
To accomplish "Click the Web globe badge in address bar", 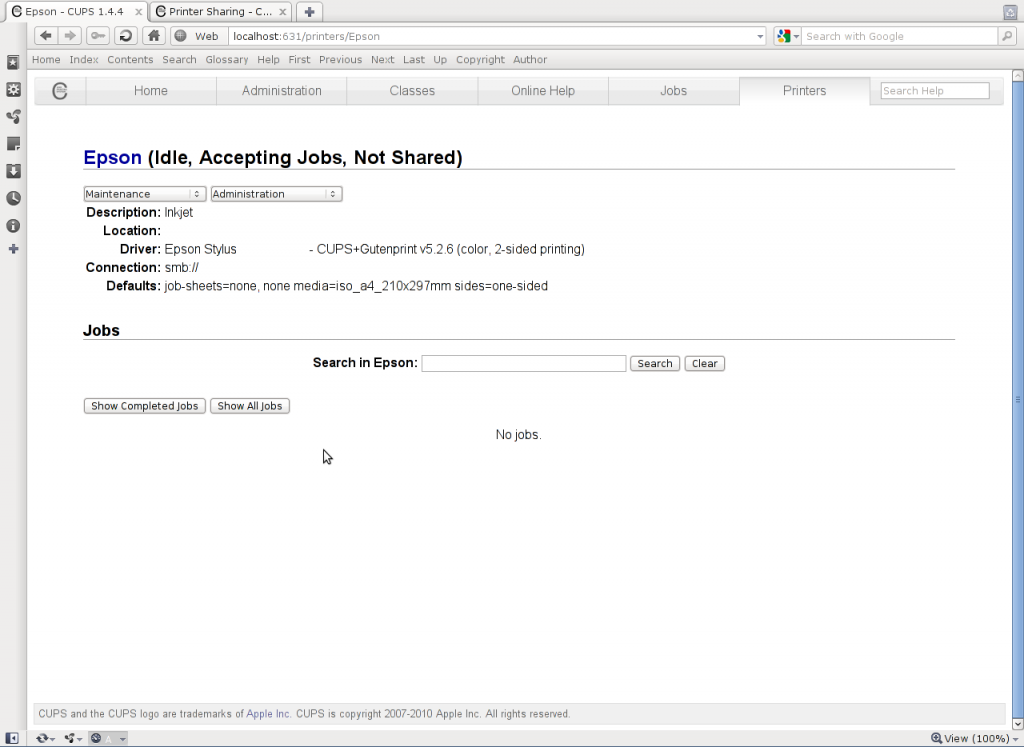I will tap(197, 36).
